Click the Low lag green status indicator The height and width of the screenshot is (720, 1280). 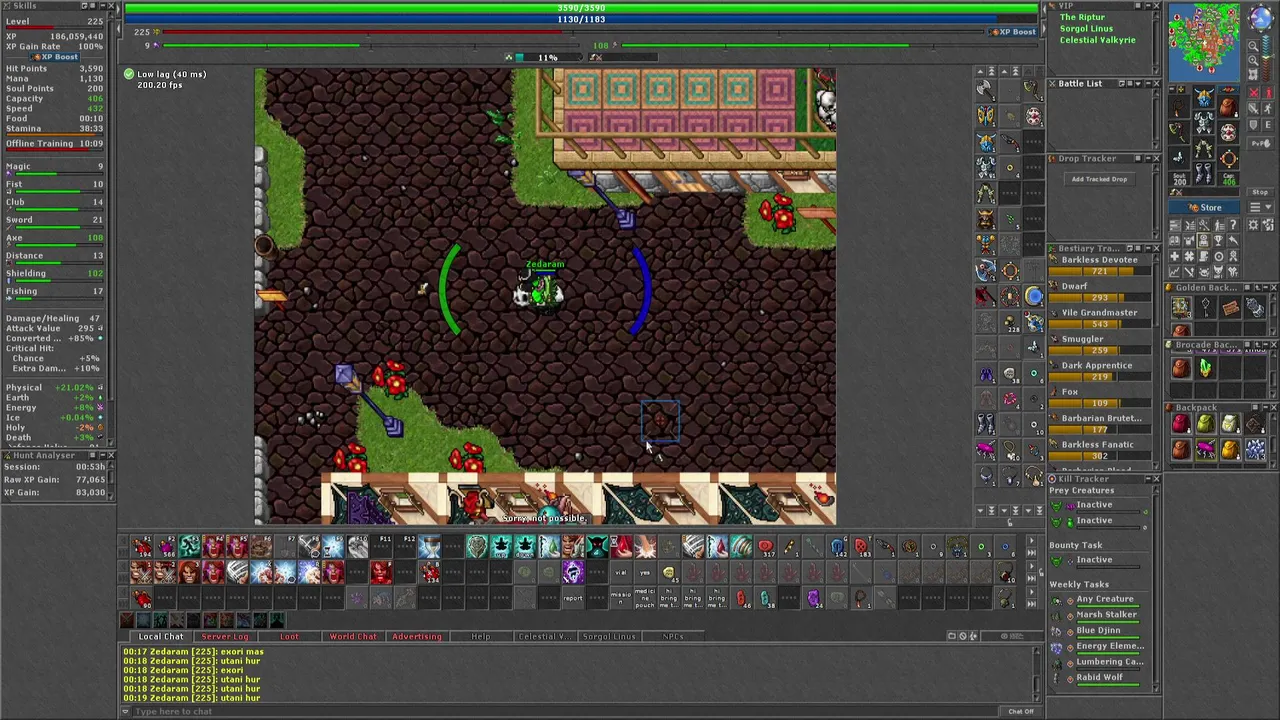coord(129,74)
